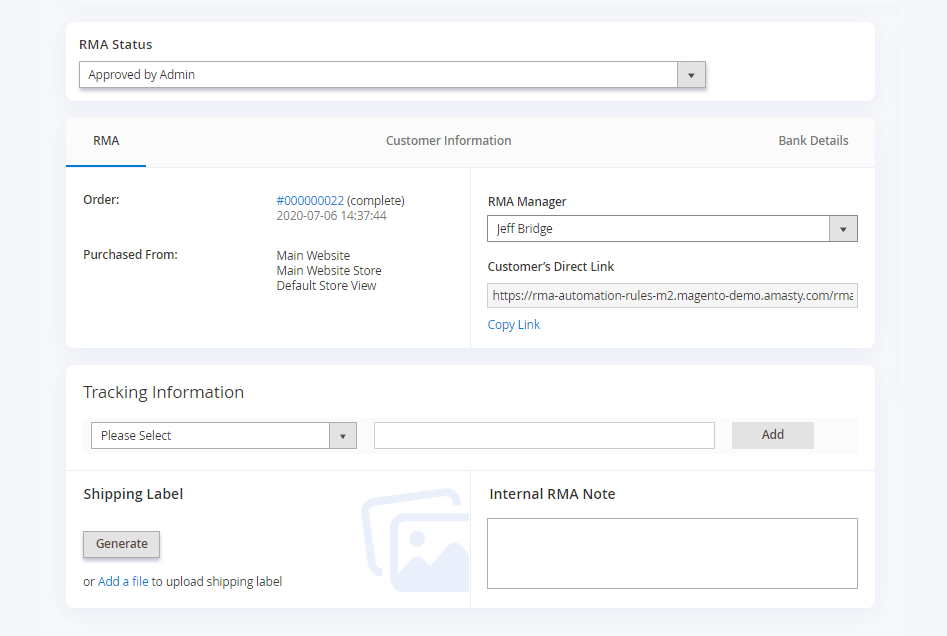Generate a shipping label
947x636 pixels.
[x=121, y=544]
